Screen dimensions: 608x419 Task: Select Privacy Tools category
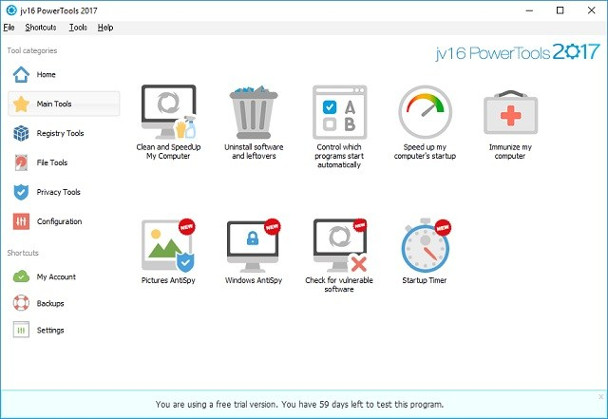click(64, 192)
